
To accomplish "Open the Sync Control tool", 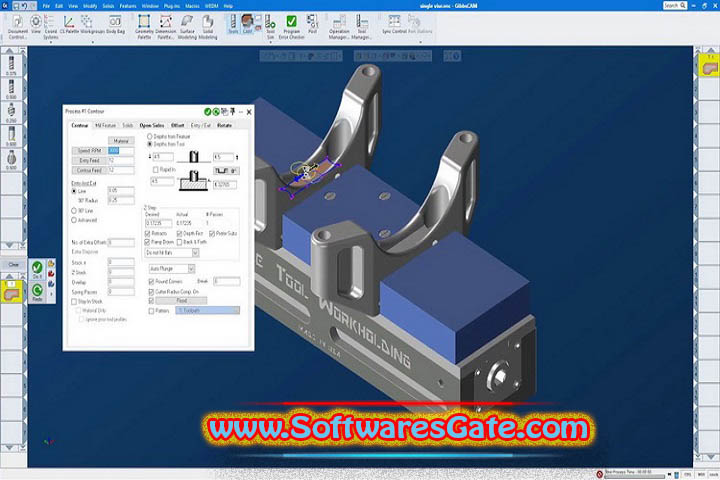I will coord(394,24).
